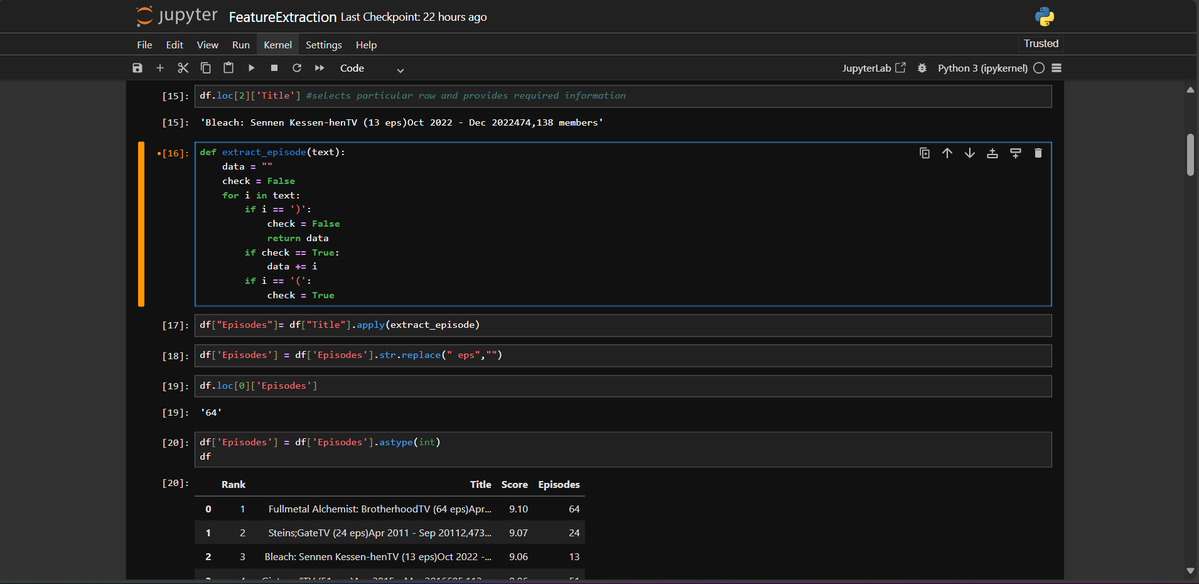Click the Python logo icon

(x=1045, y=16)
